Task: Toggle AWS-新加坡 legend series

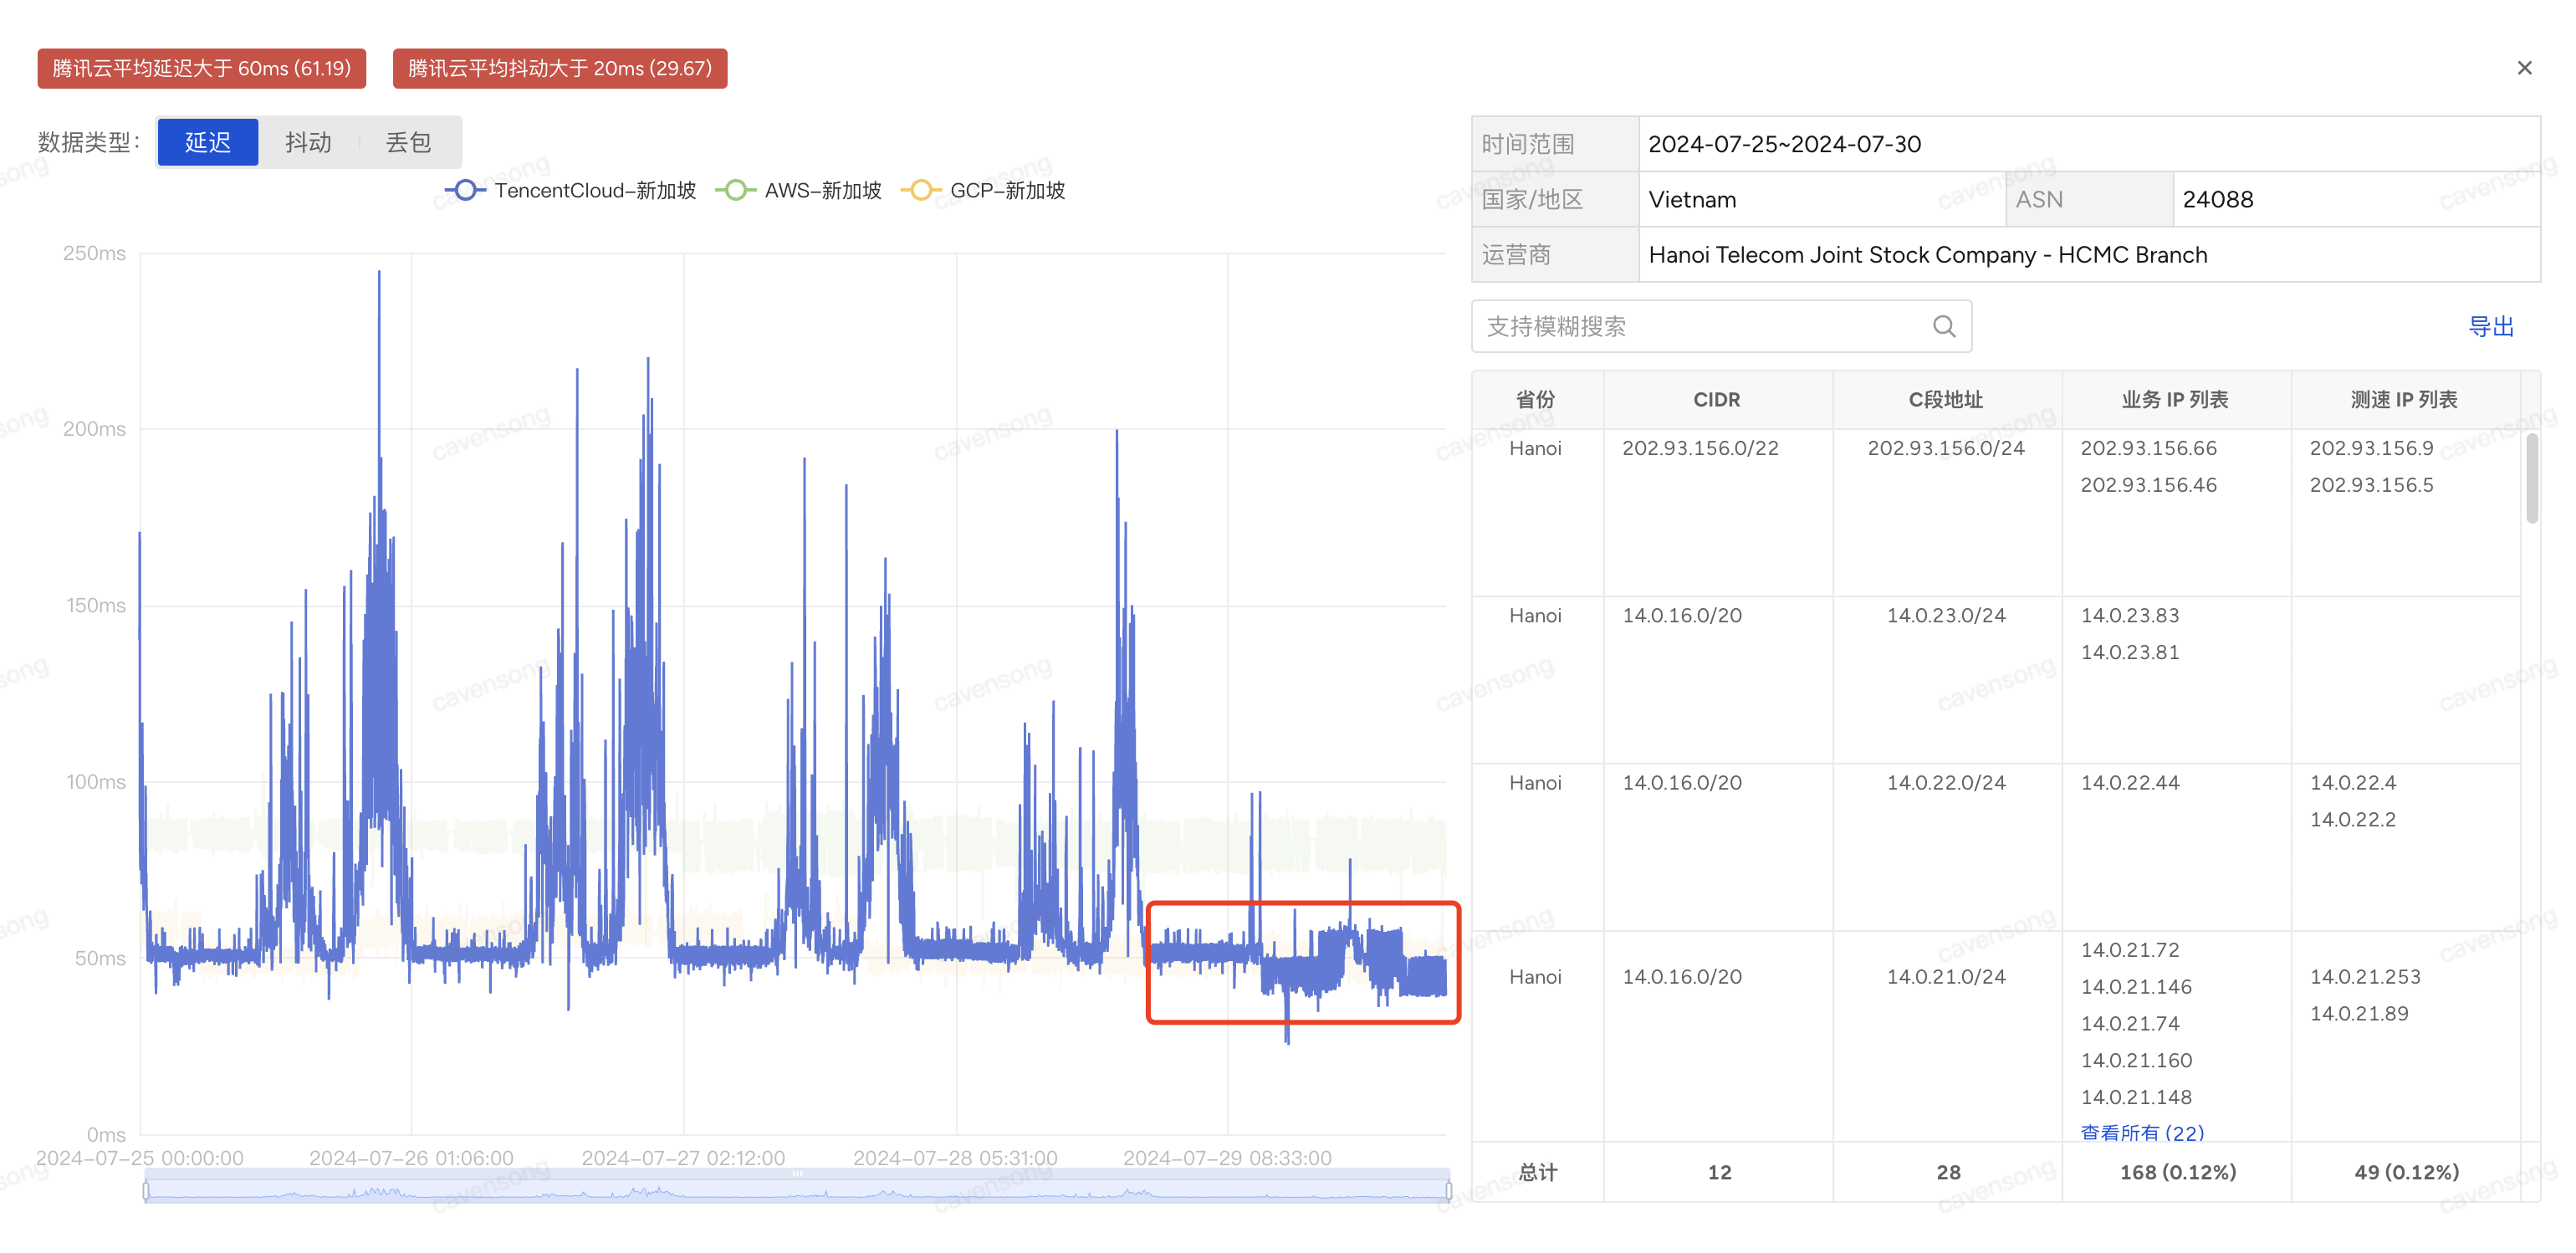Action: (799, 190)
